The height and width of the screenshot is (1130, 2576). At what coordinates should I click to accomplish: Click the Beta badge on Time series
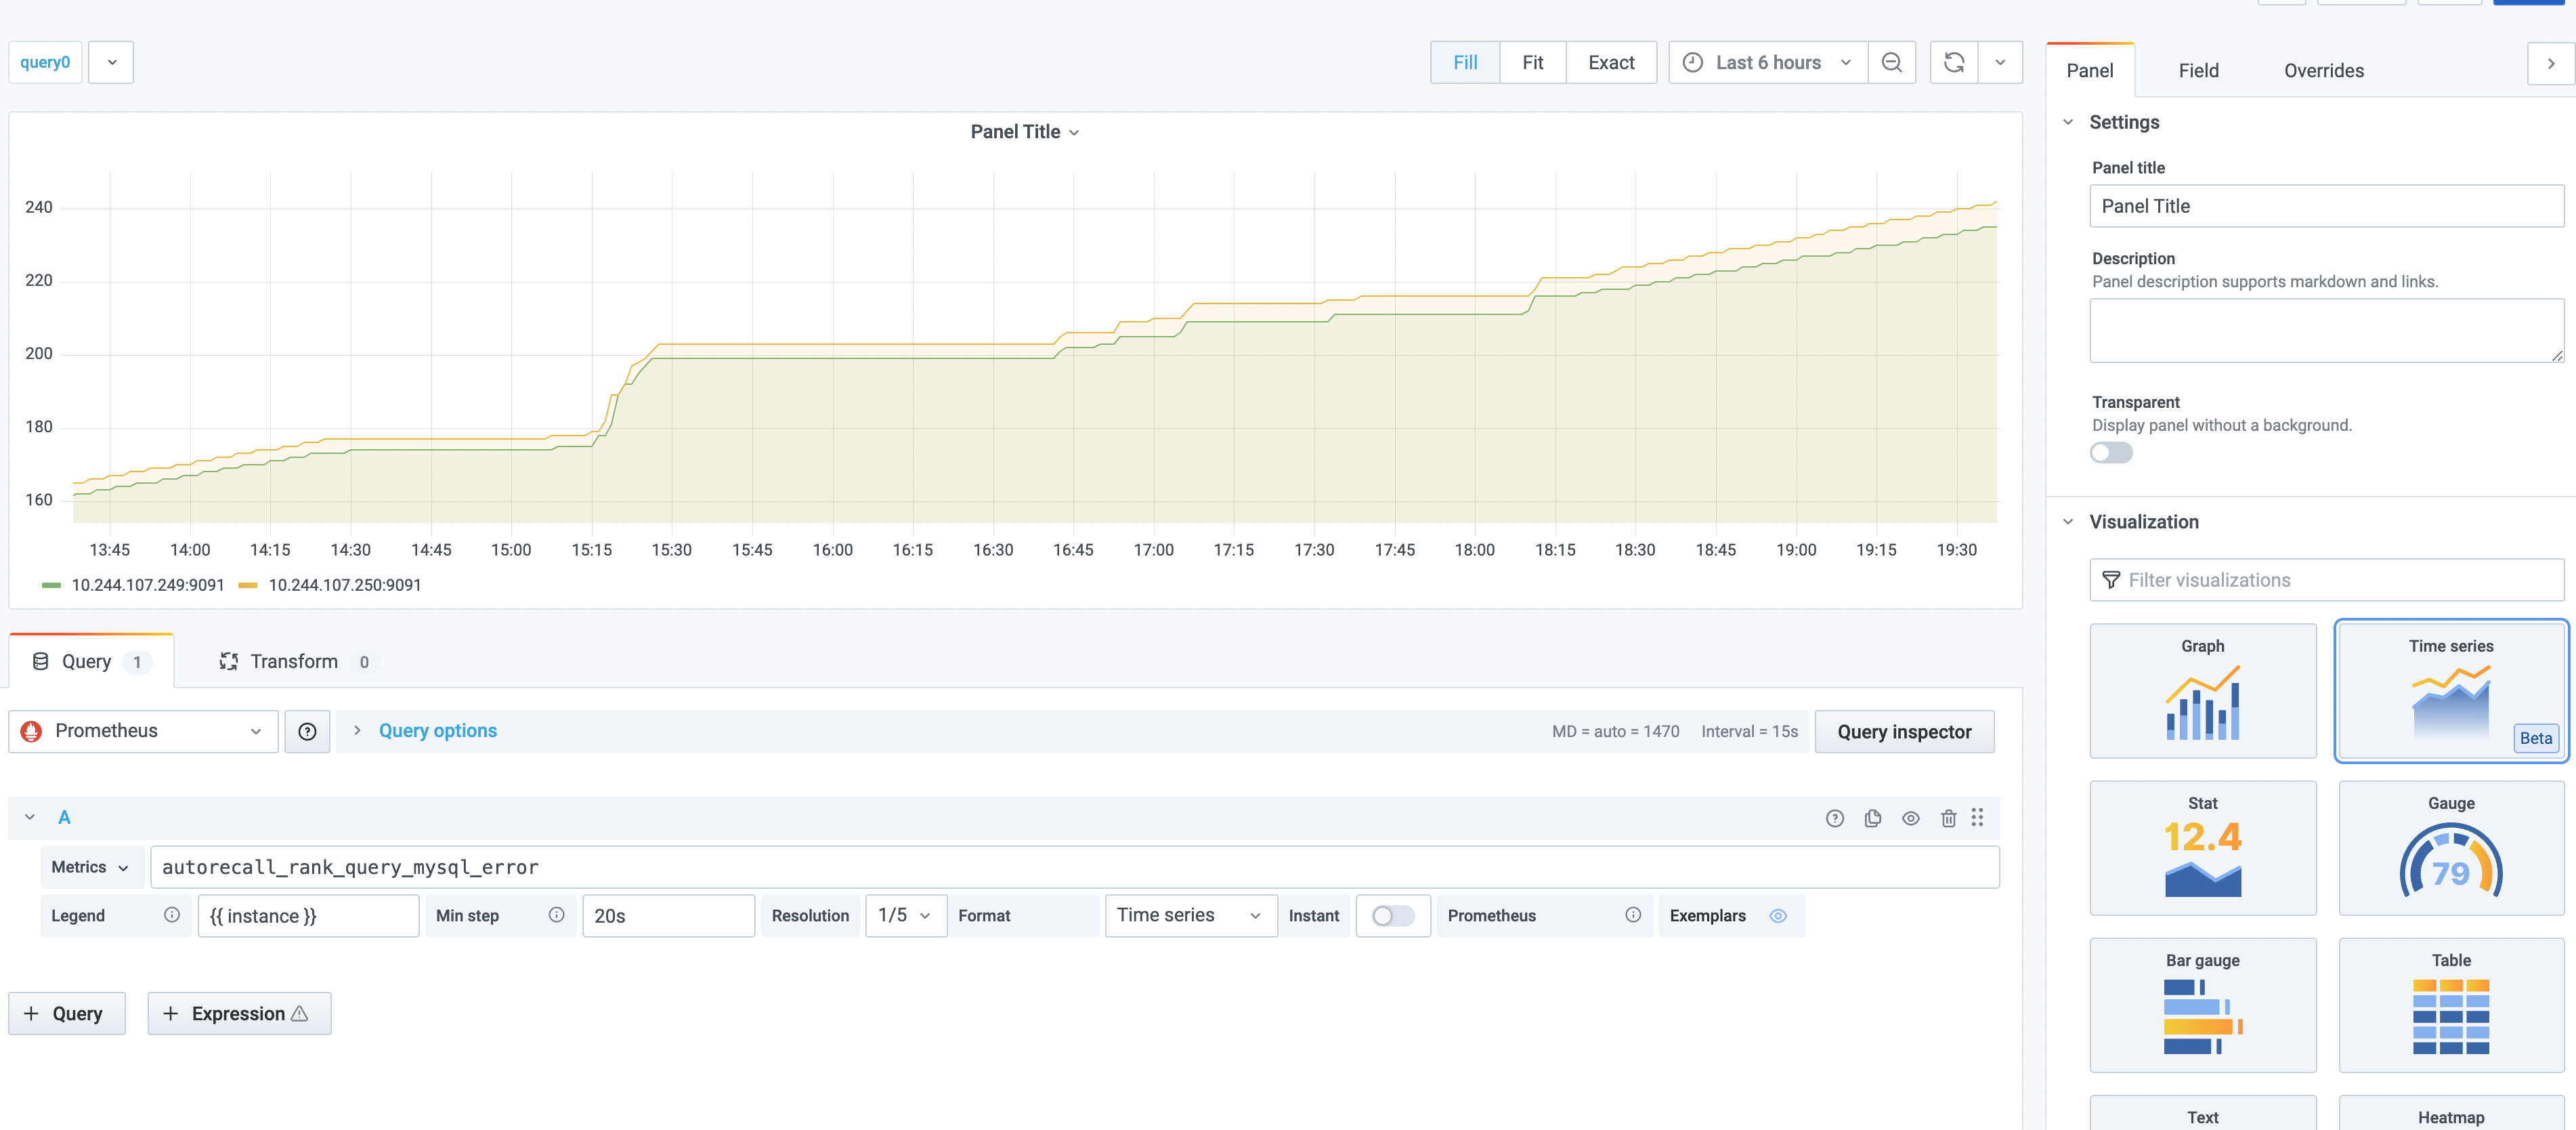point(2535,738)
